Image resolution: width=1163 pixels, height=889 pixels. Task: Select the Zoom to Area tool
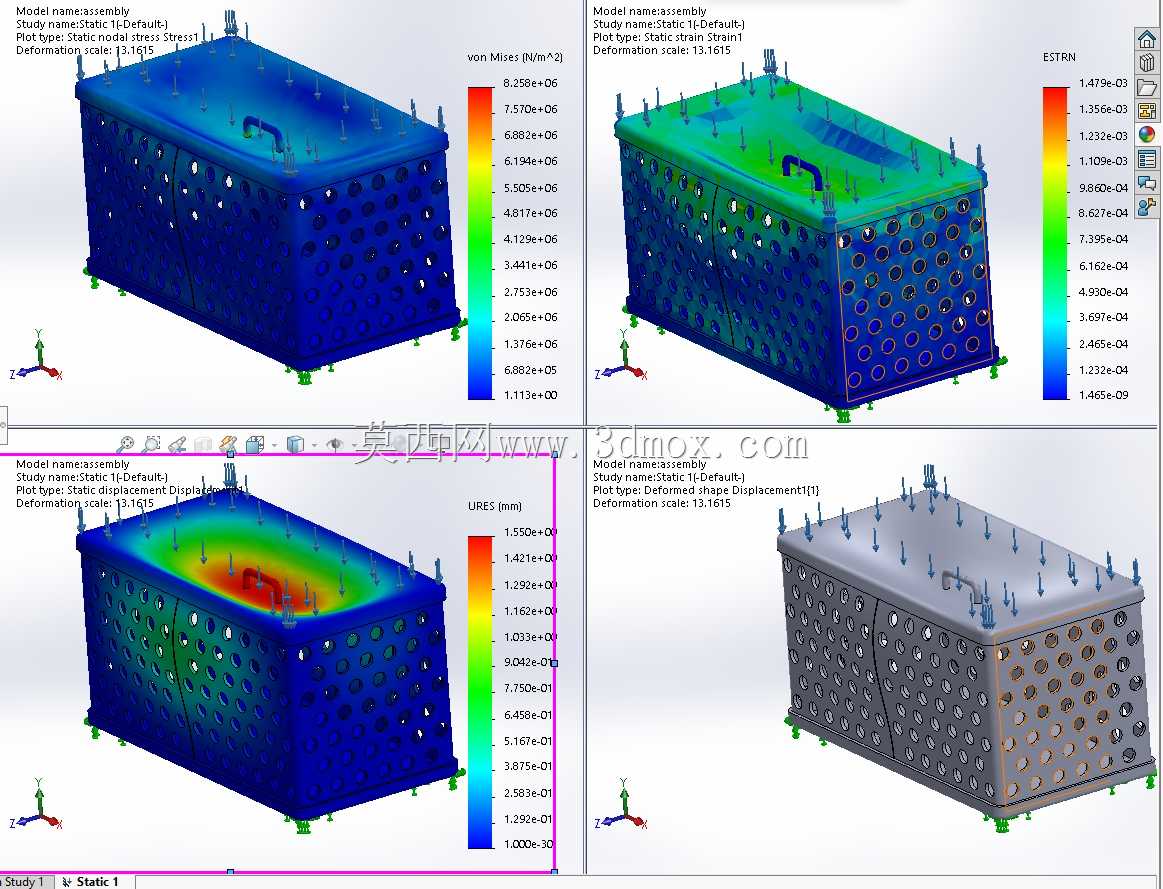tap(151, 444)
